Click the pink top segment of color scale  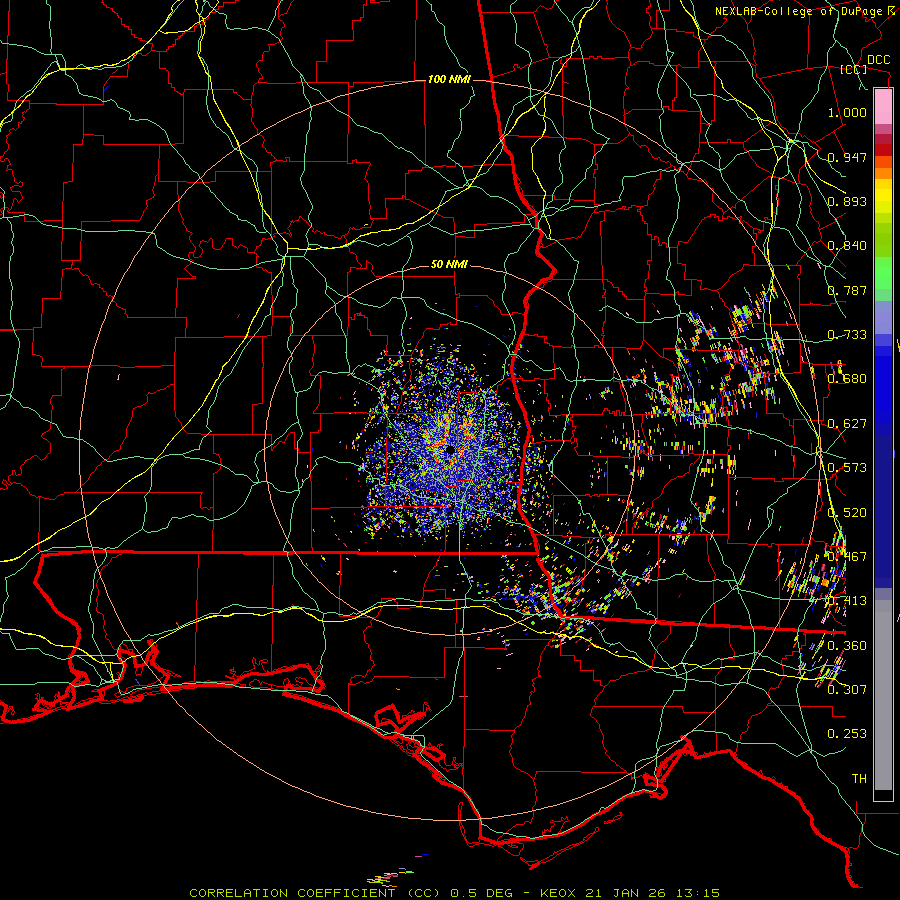[x=883, y=106]
